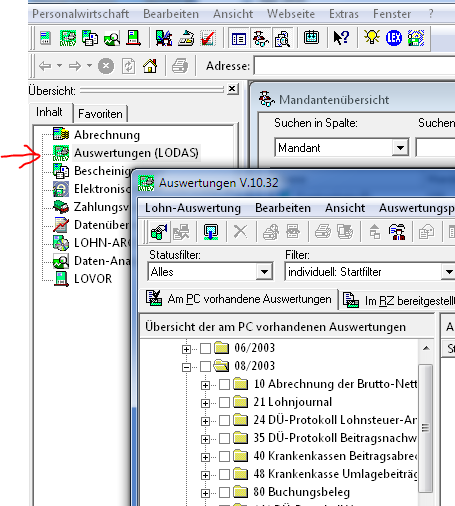Image resolution: width=455 pixels, height=506 pixels.
Task: Select Abrechnung in overview tree
Action: pos(107,135)
